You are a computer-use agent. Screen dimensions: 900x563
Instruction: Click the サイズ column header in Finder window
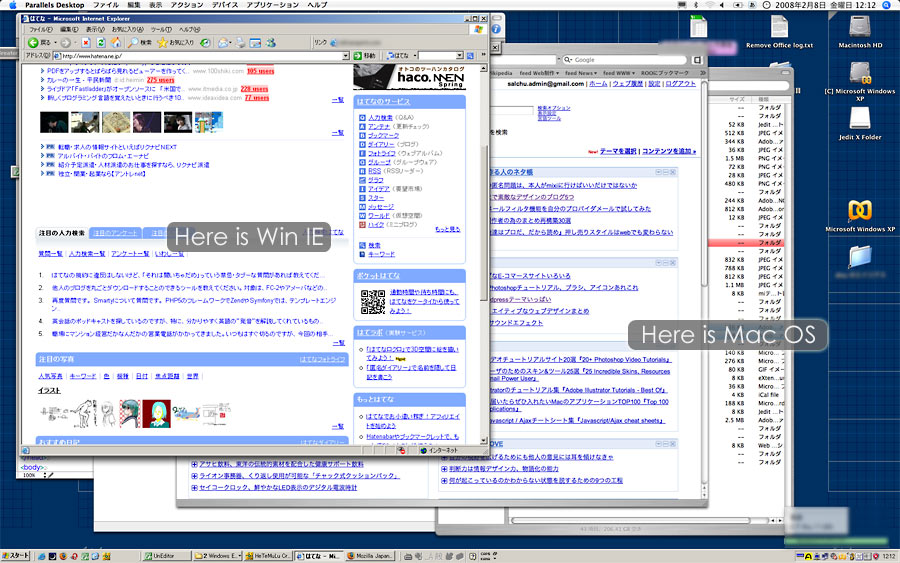tap(736, 99)
